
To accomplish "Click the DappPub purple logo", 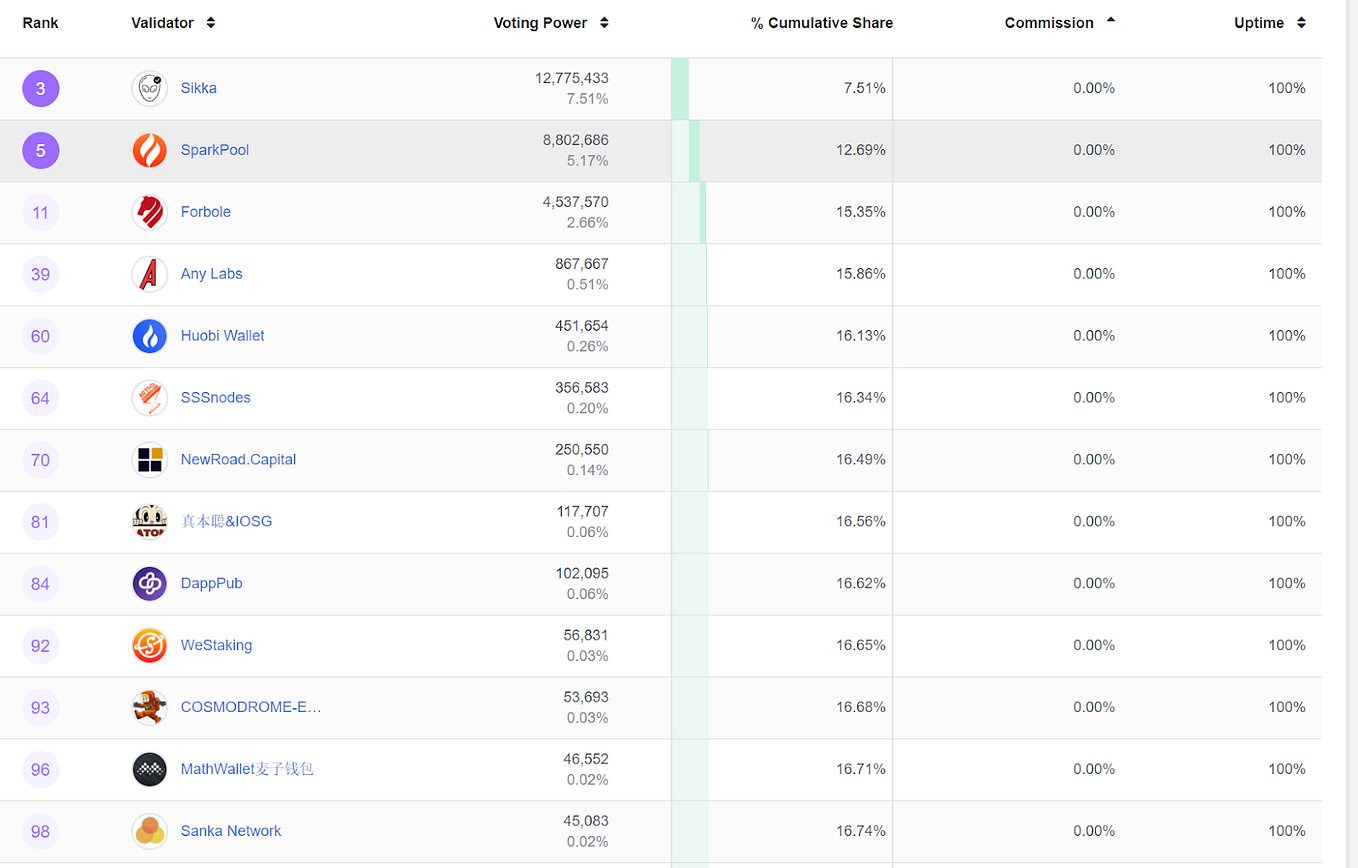I will 149,583.
